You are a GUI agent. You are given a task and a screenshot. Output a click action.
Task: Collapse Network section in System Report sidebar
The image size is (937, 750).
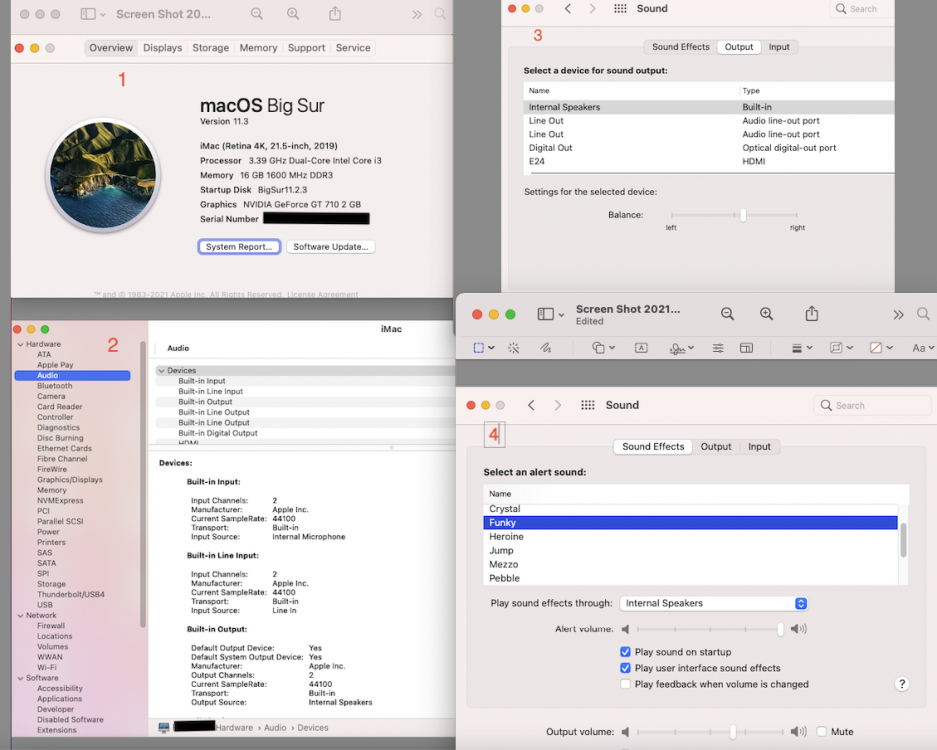(20, 616)
